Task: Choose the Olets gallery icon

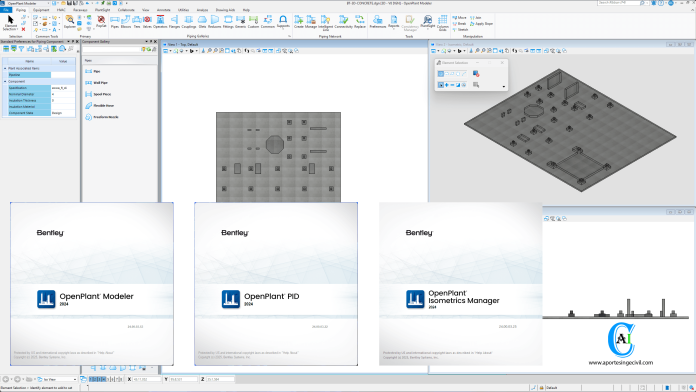Action: coord(202,21)
